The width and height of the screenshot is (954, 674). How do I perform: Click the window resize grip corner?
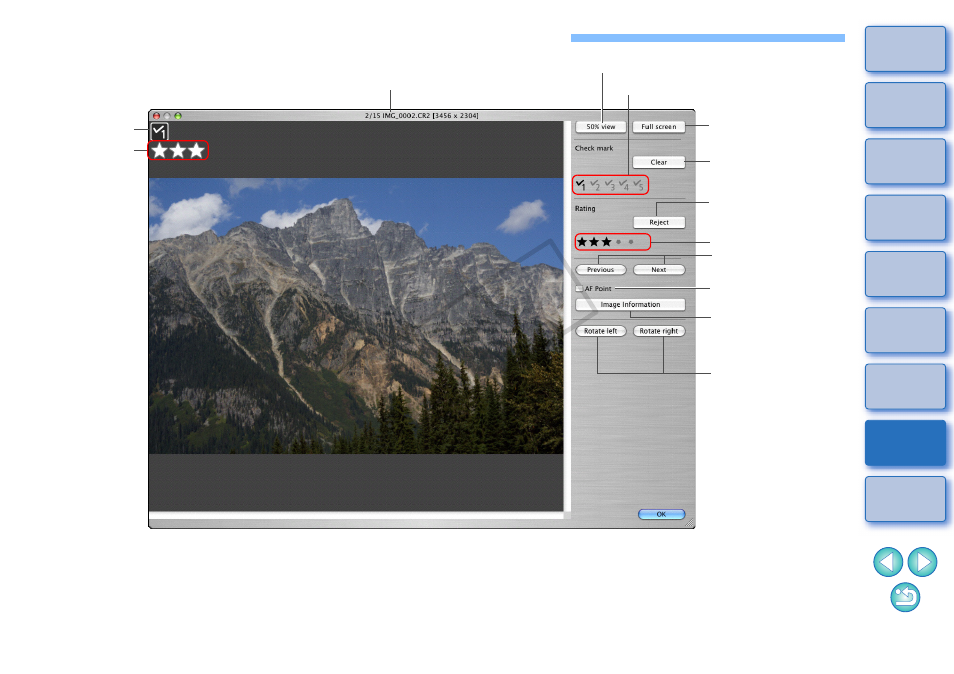[x=690, y=523]
